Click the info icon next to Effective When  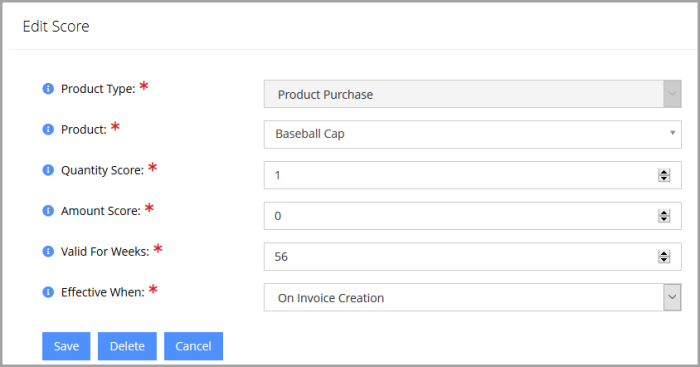pos(48,292)
